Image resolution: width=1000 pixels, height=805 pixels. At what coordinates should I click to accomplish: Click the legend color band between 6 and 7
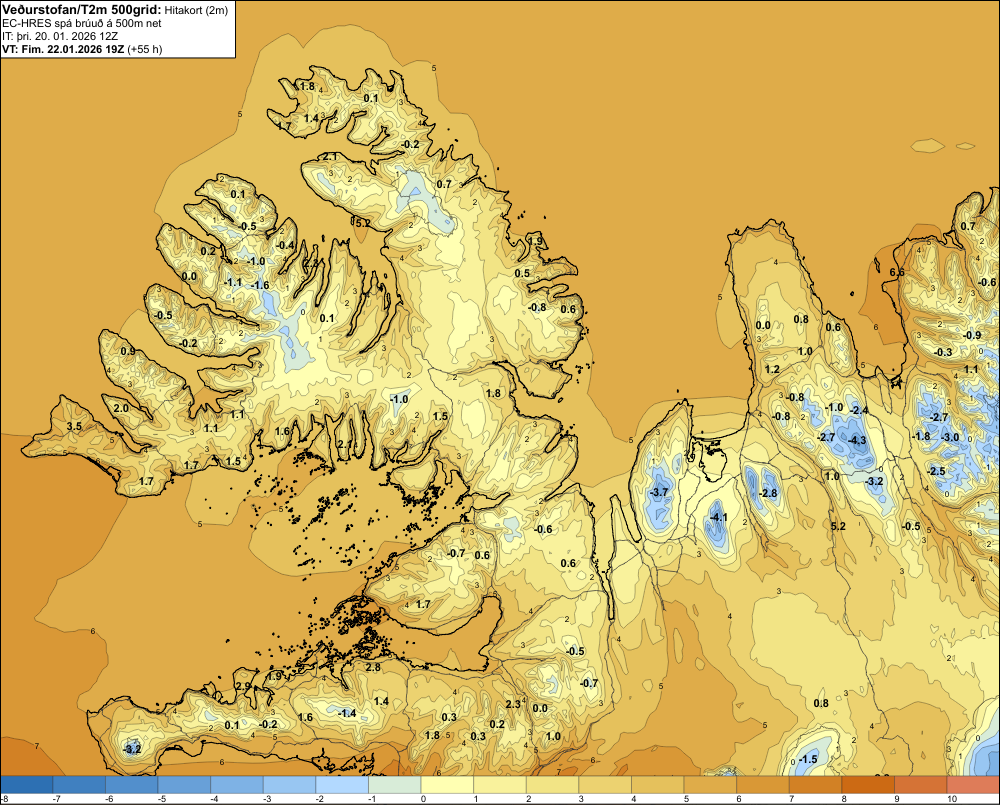pos(762,784)
